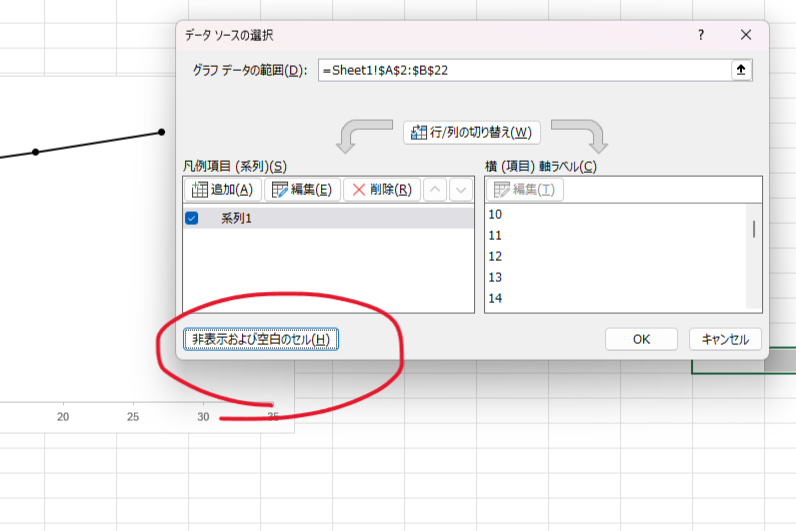Move series up with the up arrow
The height and width of the screenshot is (531, 796).
click(435, 190)
